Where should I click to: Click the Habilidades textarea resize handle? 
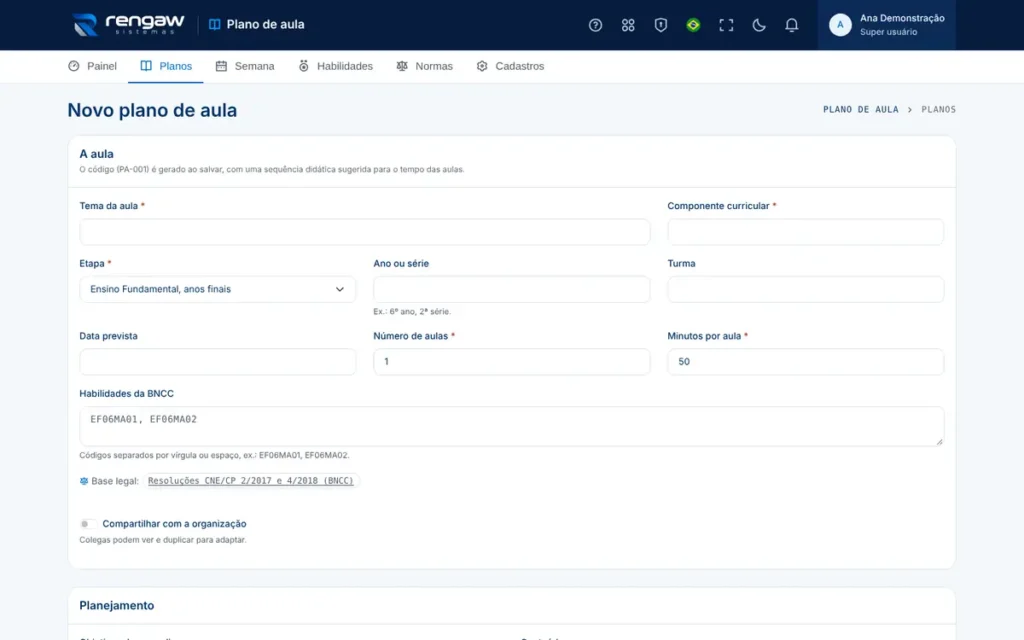point(939,442)
